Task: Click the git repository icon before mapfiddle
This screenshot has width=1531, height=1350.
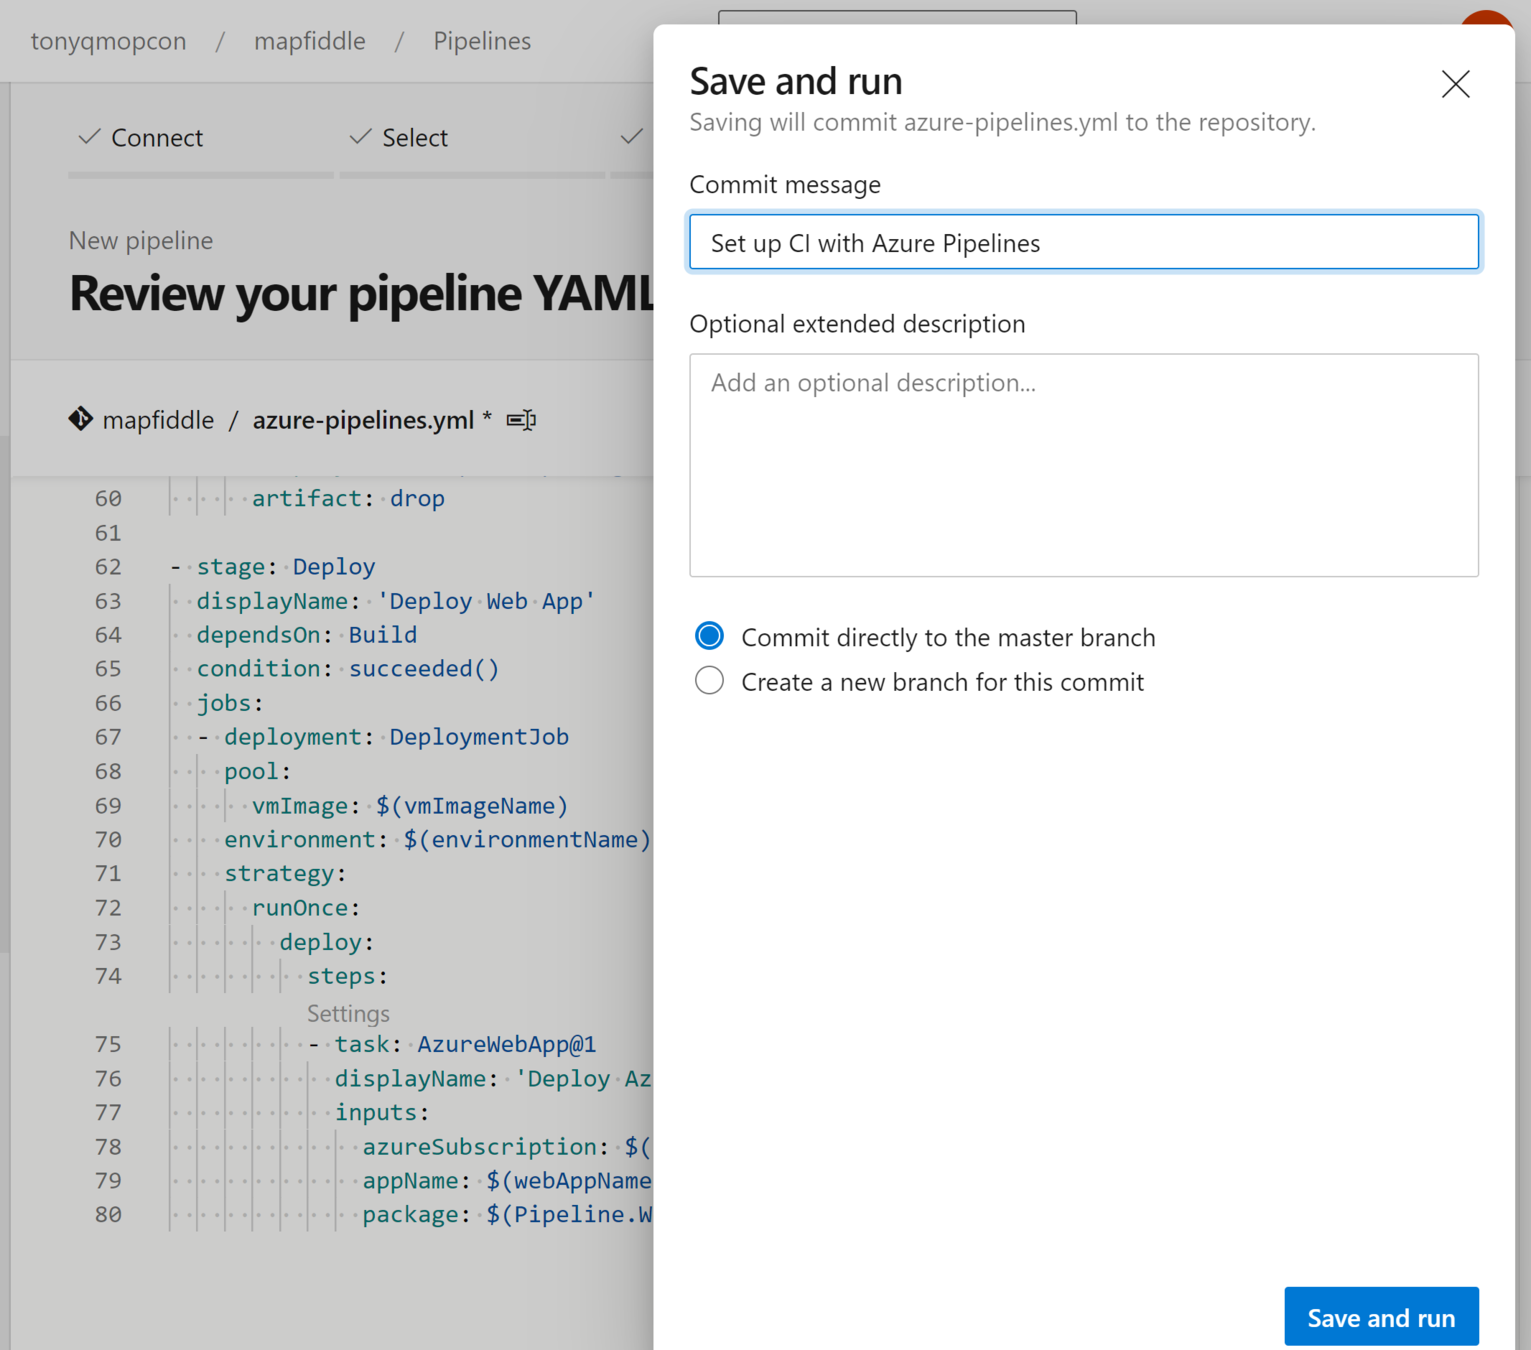Action: (80, 419)
